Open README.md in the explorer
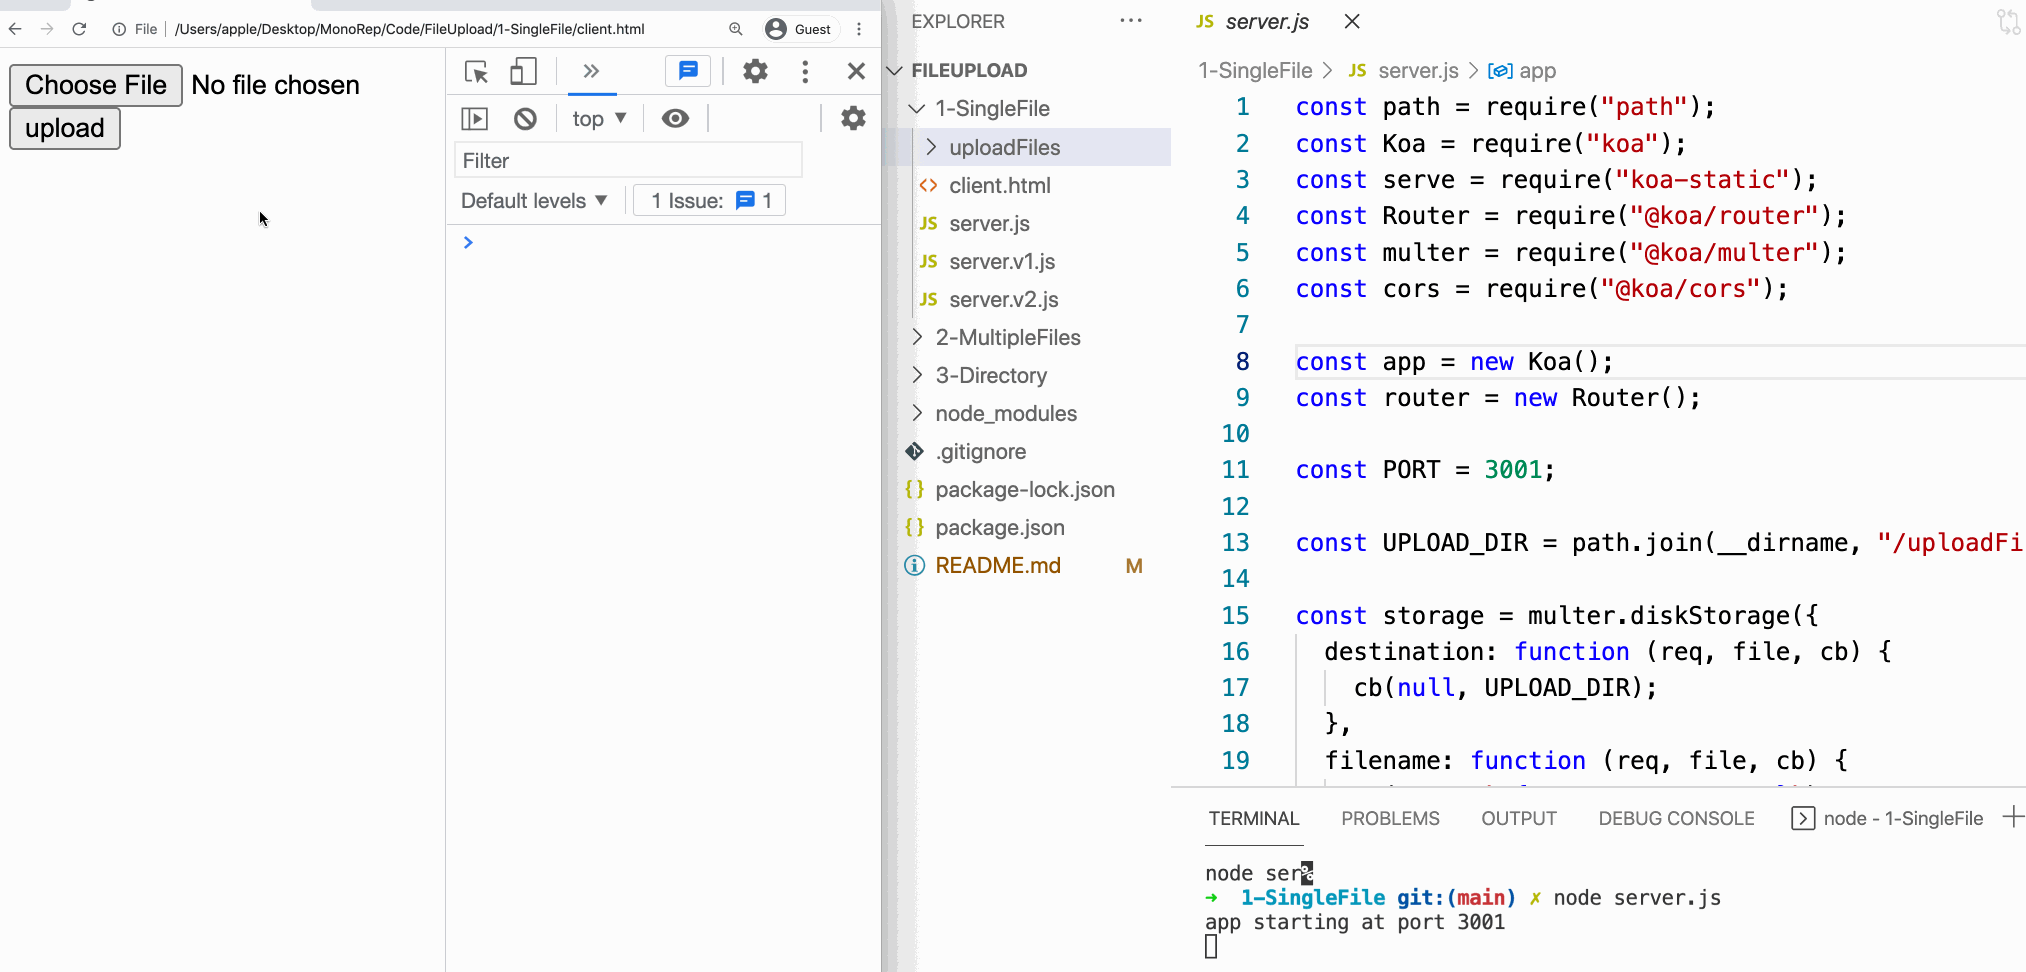 998,566
